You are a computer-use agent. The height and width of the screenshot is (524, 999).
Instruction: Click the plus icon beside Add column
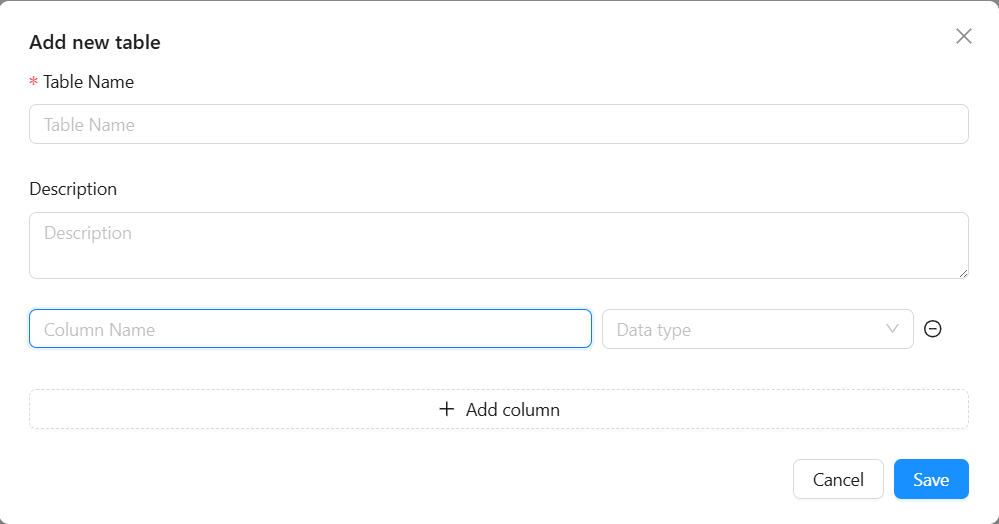[x=447, y=409]
